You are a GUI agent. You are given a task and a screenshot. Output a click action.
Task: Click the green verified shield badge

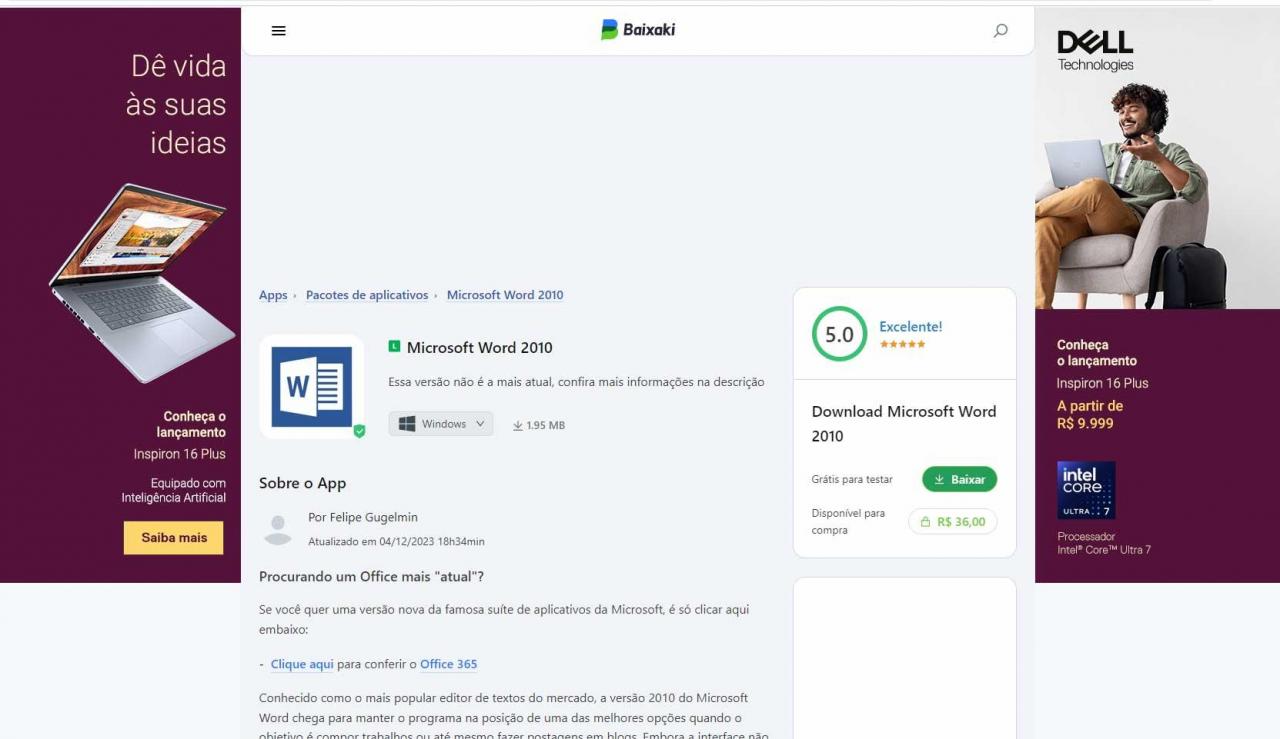359,431
